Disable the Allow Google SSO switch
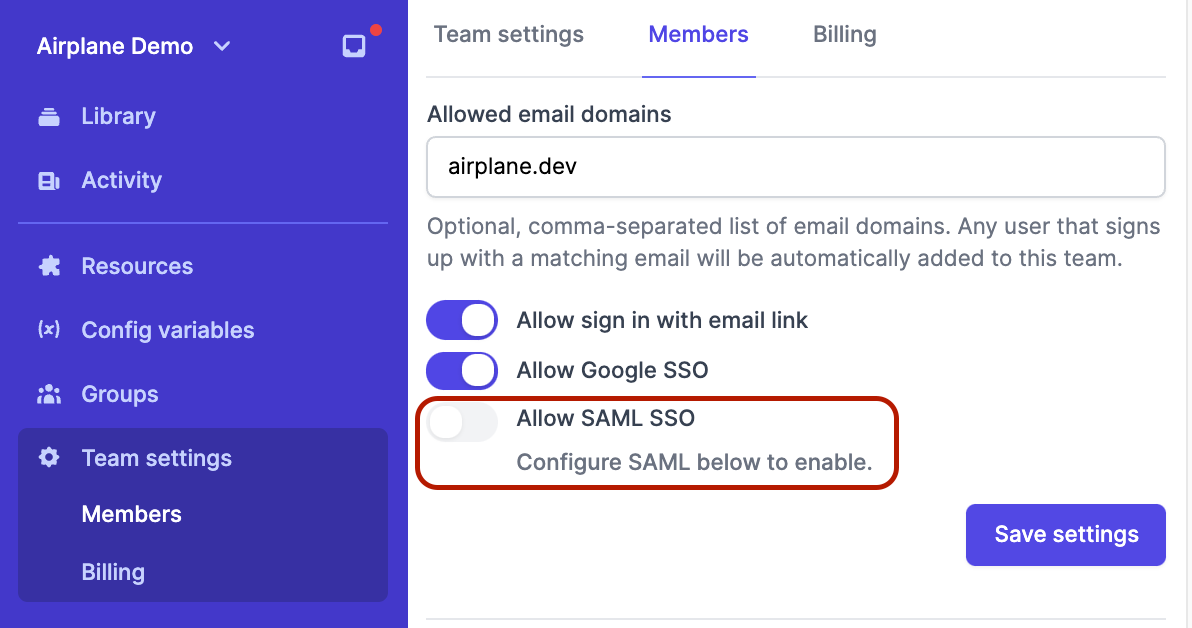The height and width of the screenshot is (628, 1192). coord(462,370)
